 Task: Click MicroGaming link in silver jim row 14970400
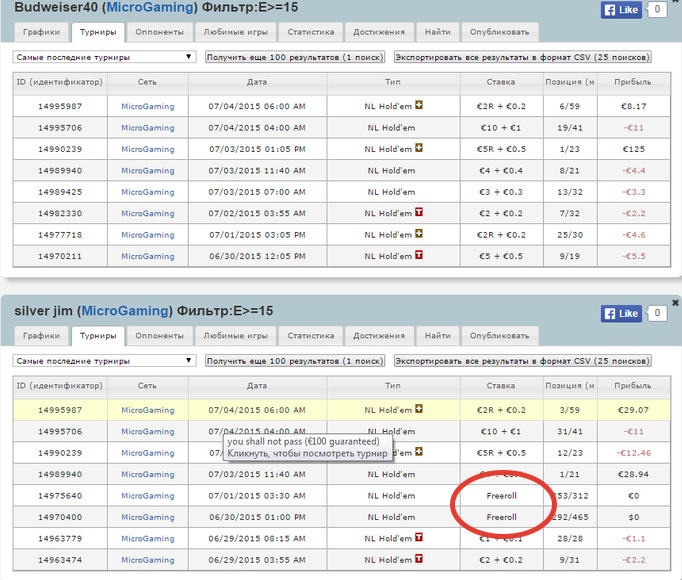[148, 517]
